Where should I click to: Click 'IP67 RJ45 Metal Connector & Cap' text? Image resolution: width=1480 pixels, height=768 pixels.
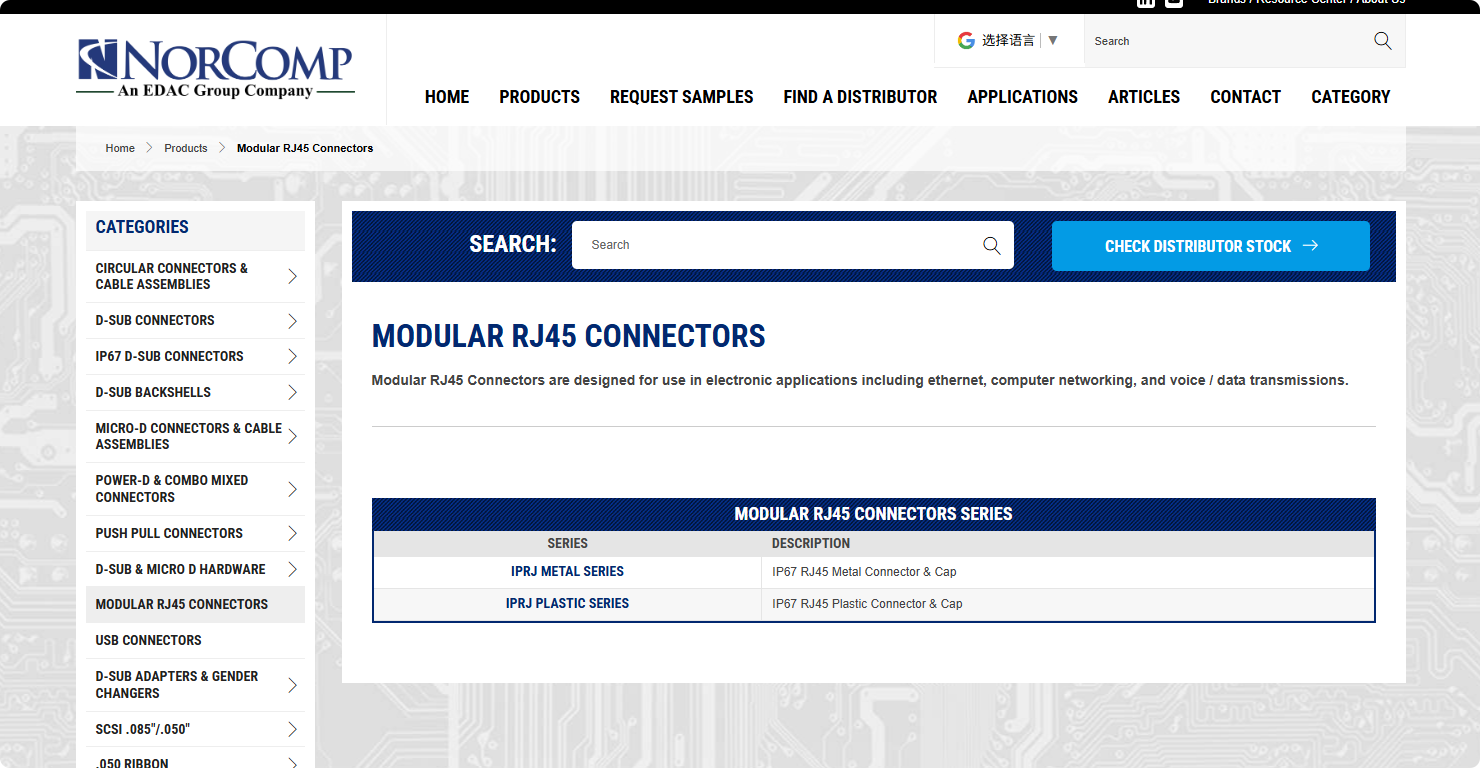(864, 572)
